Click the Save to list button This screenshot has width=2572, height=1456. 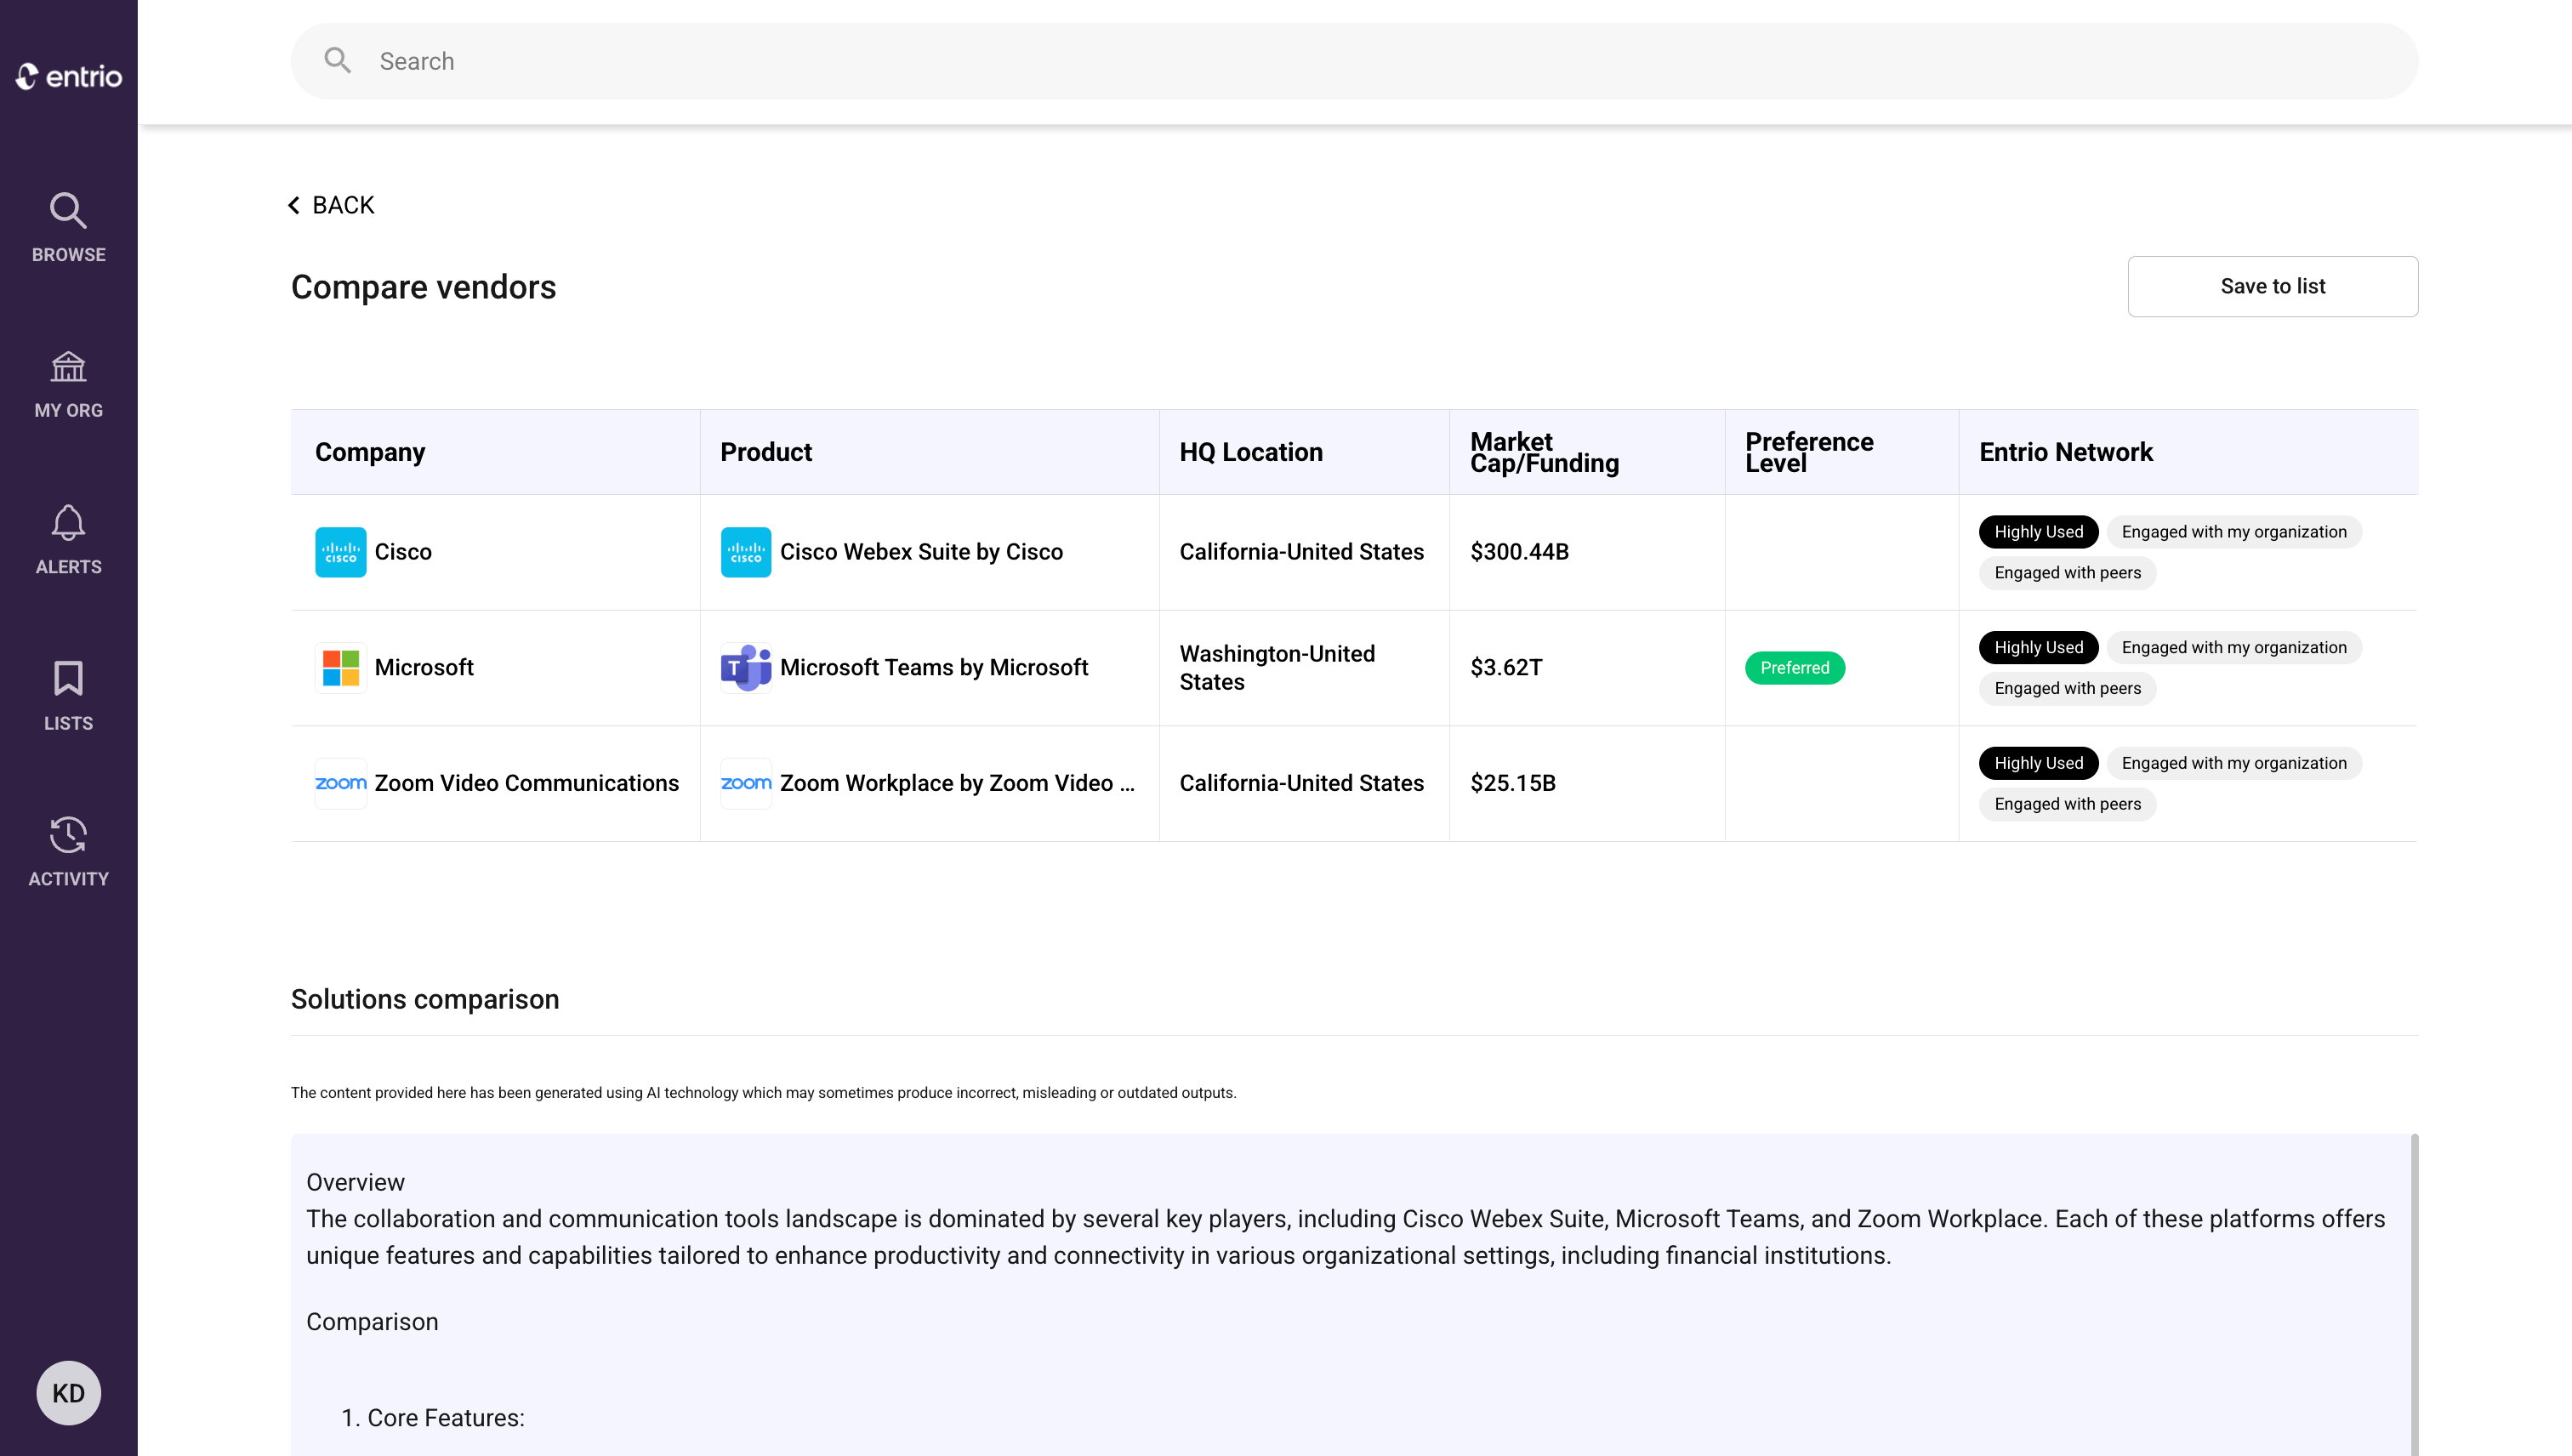point(2273,286)
